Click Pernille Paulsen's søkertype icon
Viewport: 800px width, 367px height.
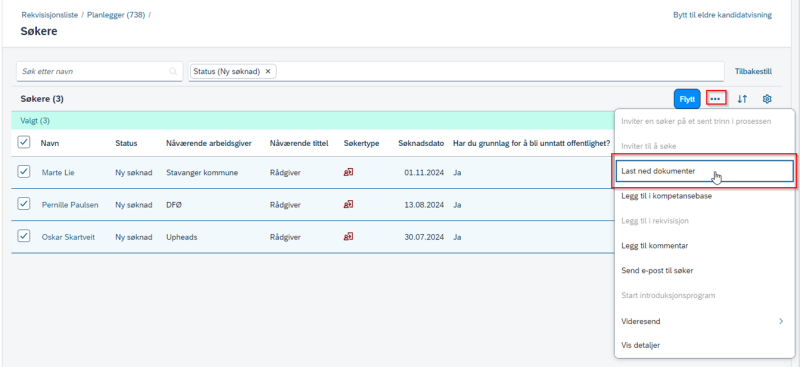point(348,205)
